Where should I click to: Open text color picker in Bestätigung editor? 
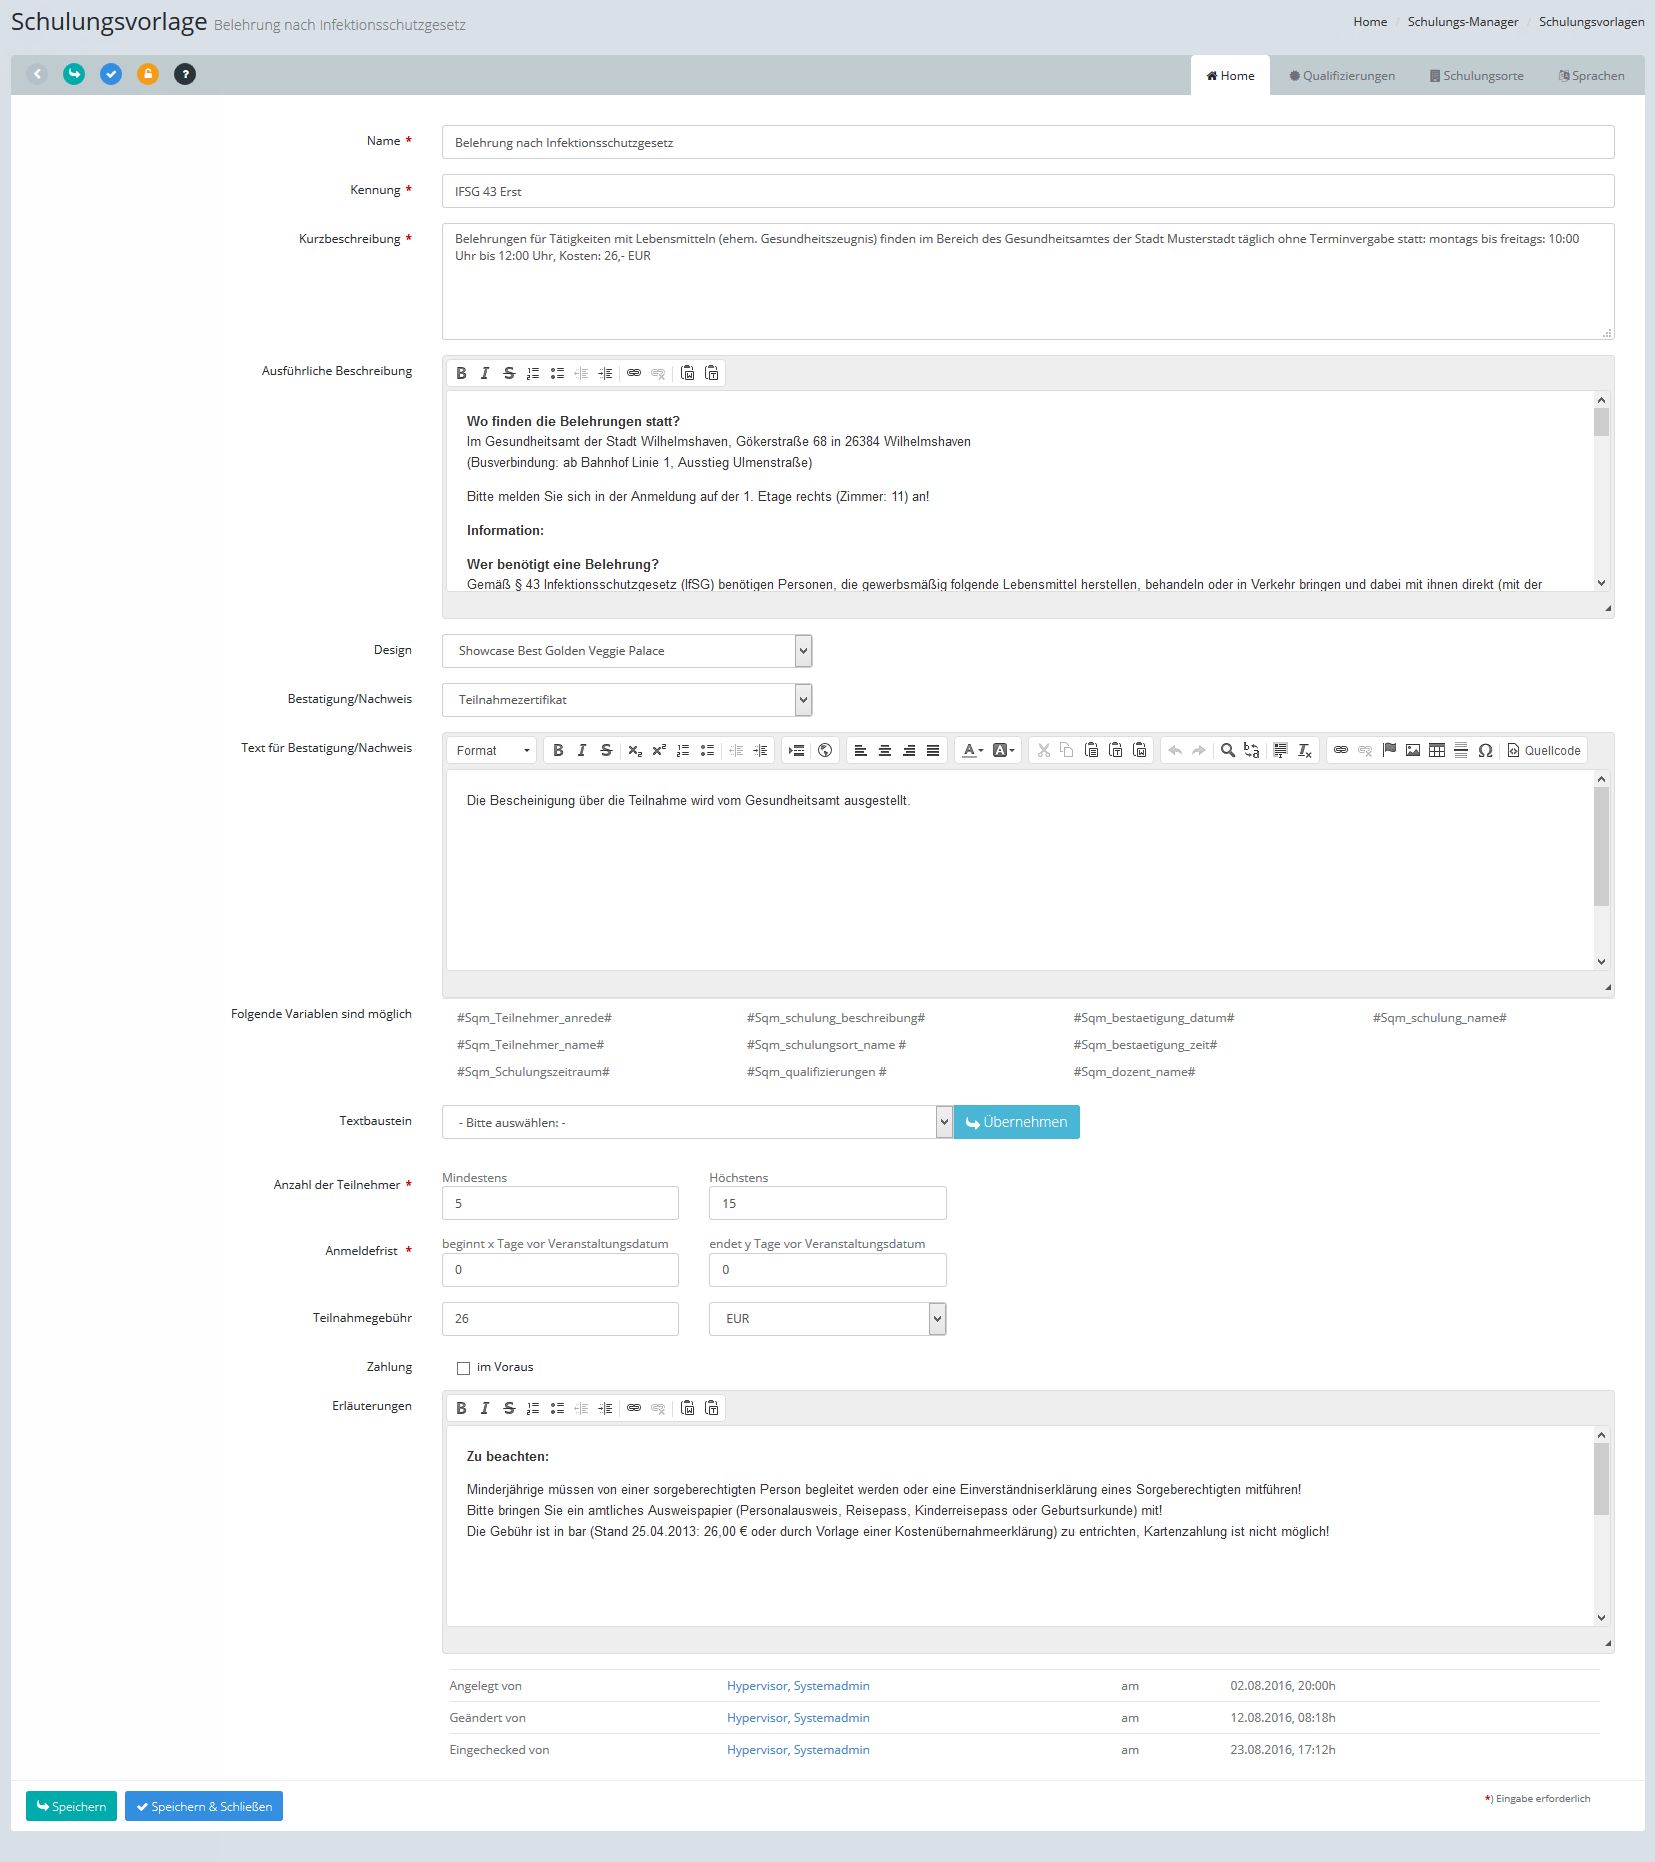point(972,751)
